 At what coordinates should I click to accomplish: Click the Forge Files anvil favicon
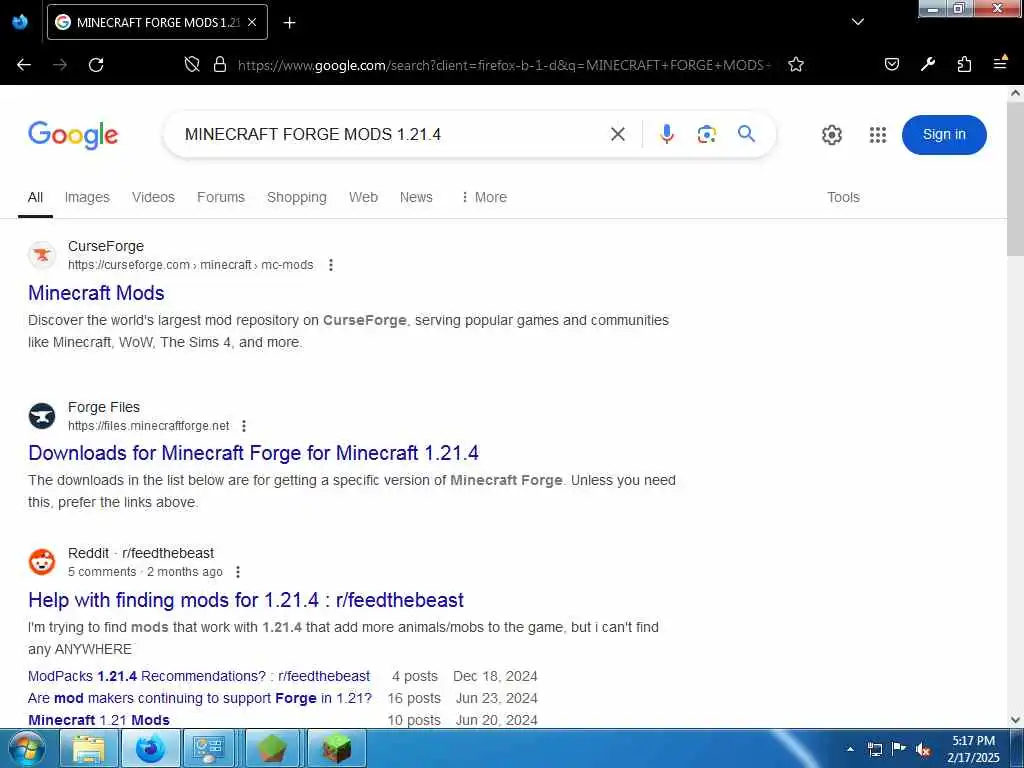pyautogui.click(x=42, y=416)
